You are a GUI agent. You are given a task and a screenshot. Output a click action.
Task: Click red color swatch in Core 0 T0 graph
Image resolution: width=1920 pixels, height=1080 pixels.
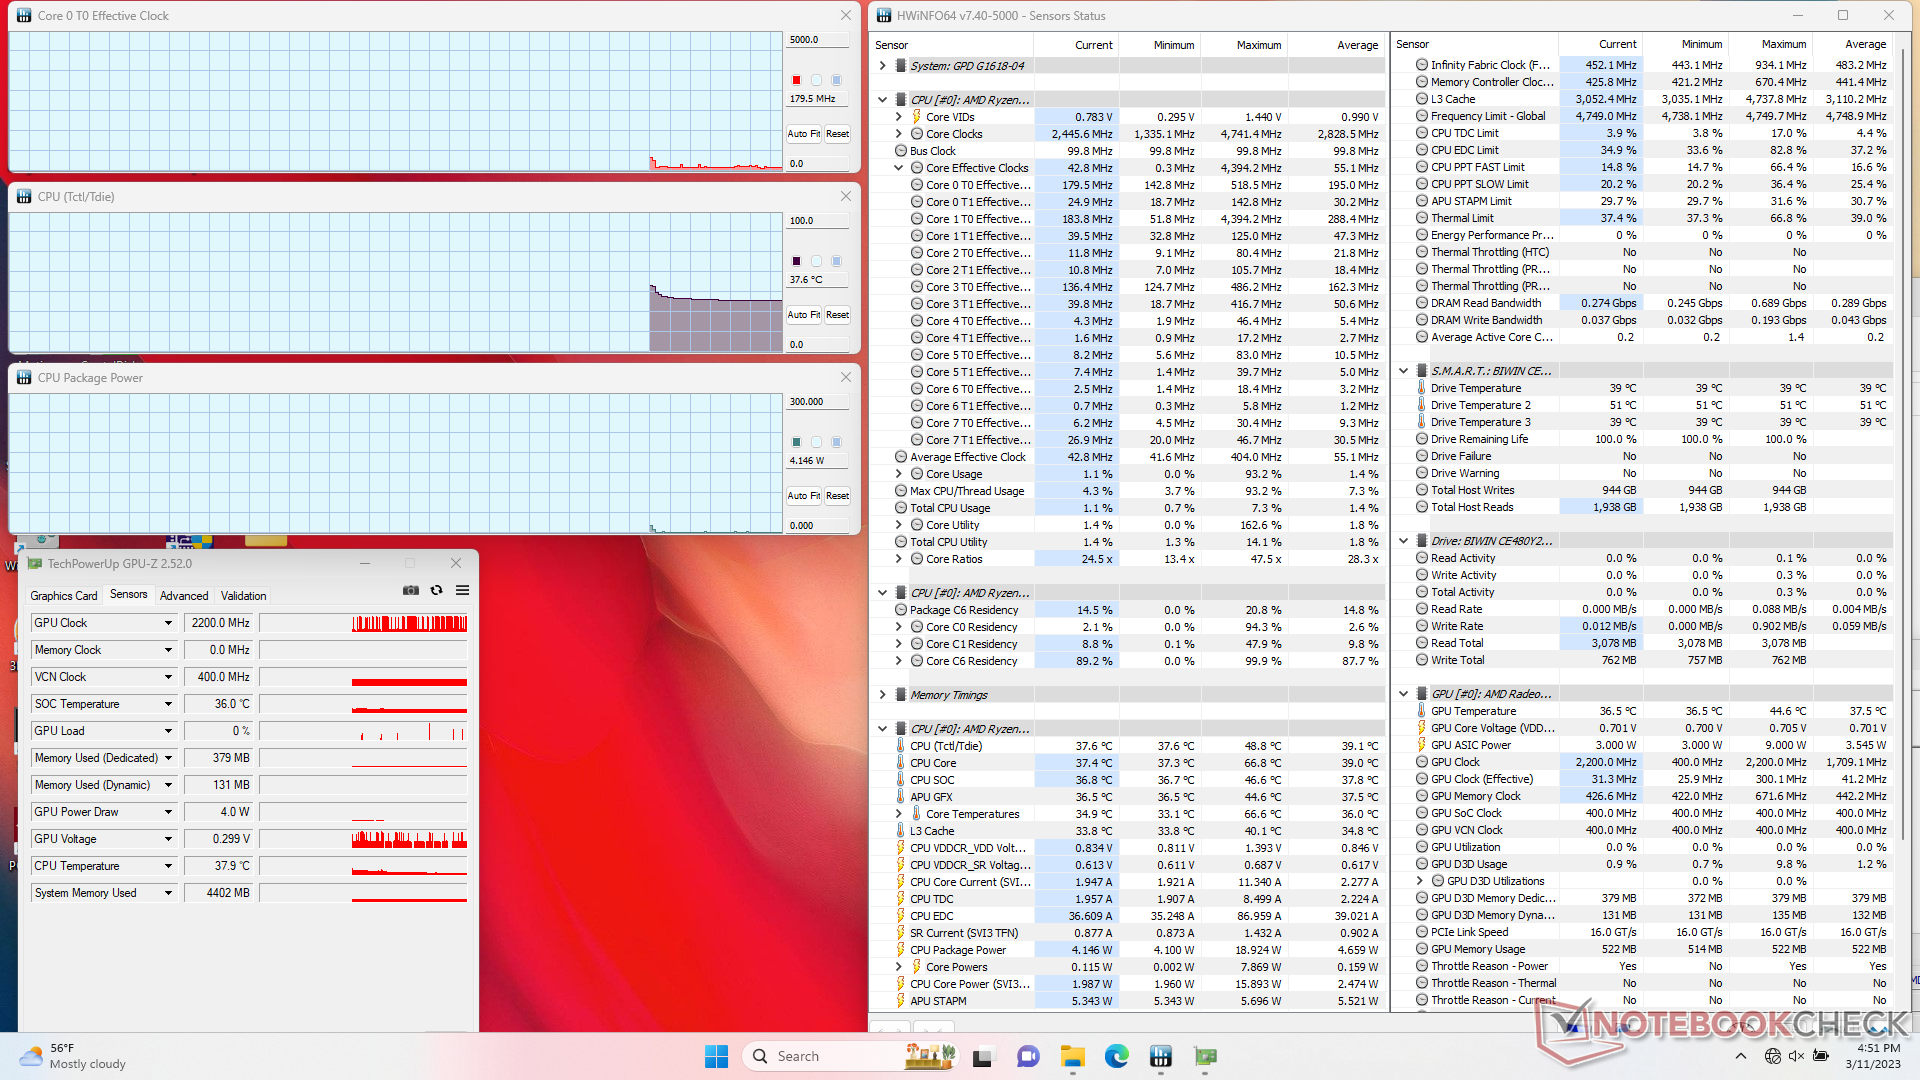(796, 80)
